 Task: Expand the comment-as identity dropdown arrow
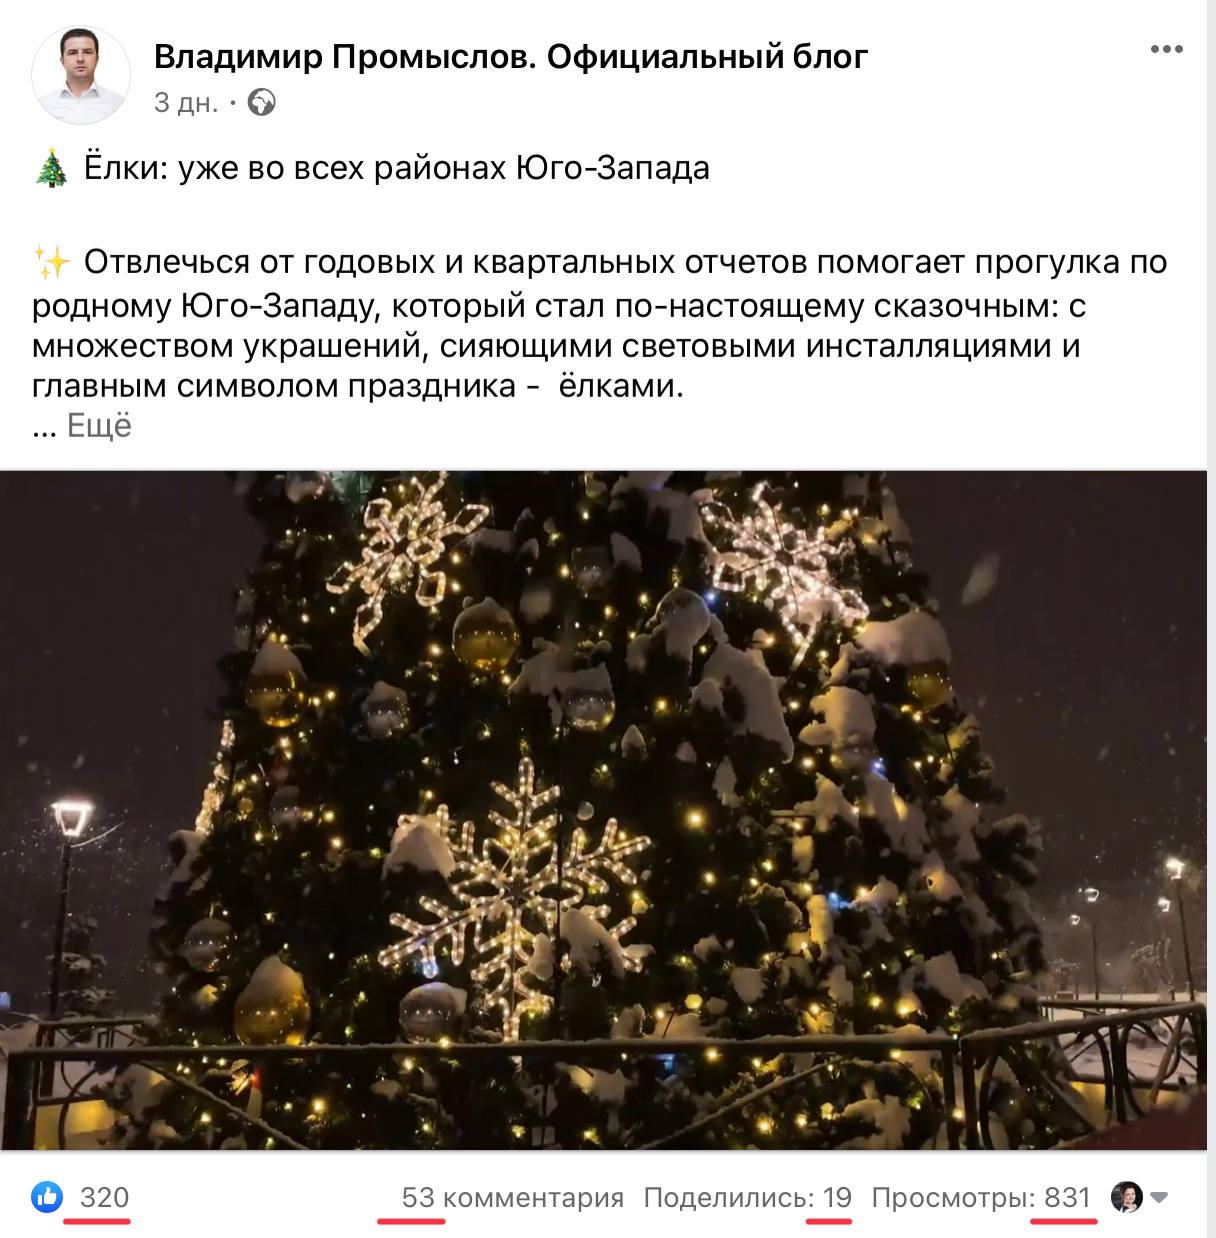click(1160, 1197)
